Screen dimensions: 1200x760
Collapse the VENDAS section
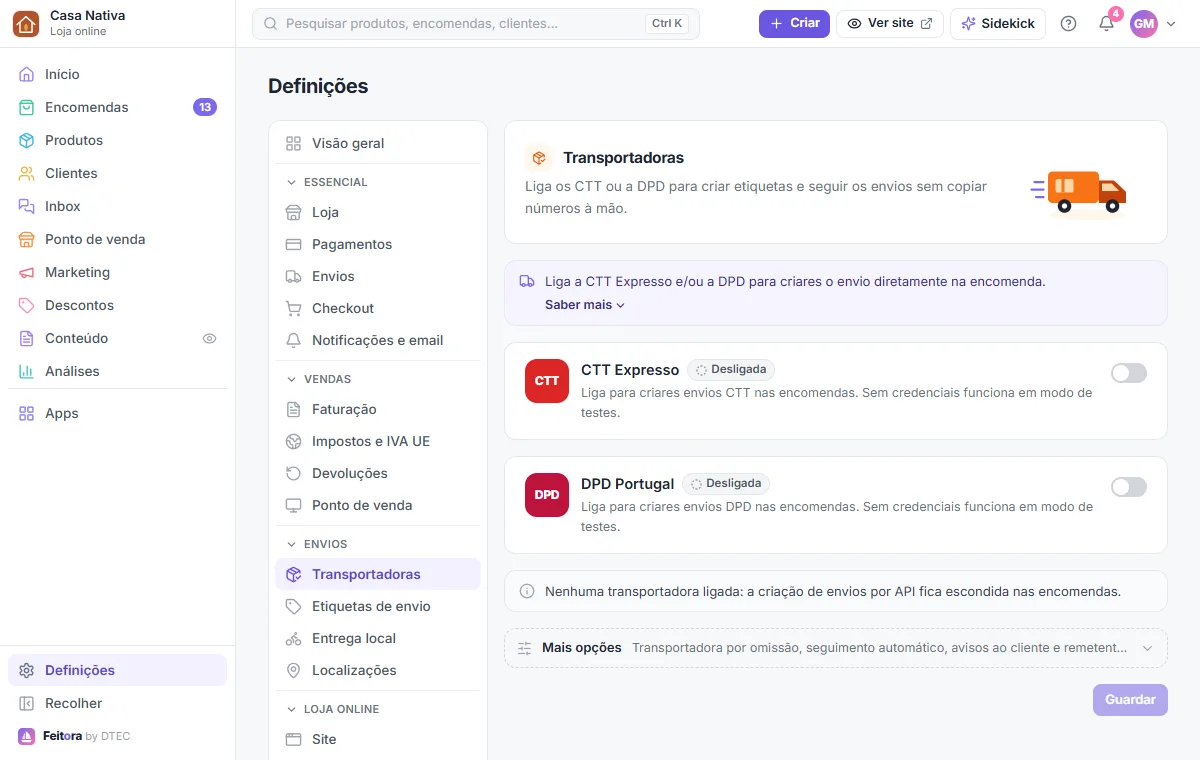[x=319, y=379]
